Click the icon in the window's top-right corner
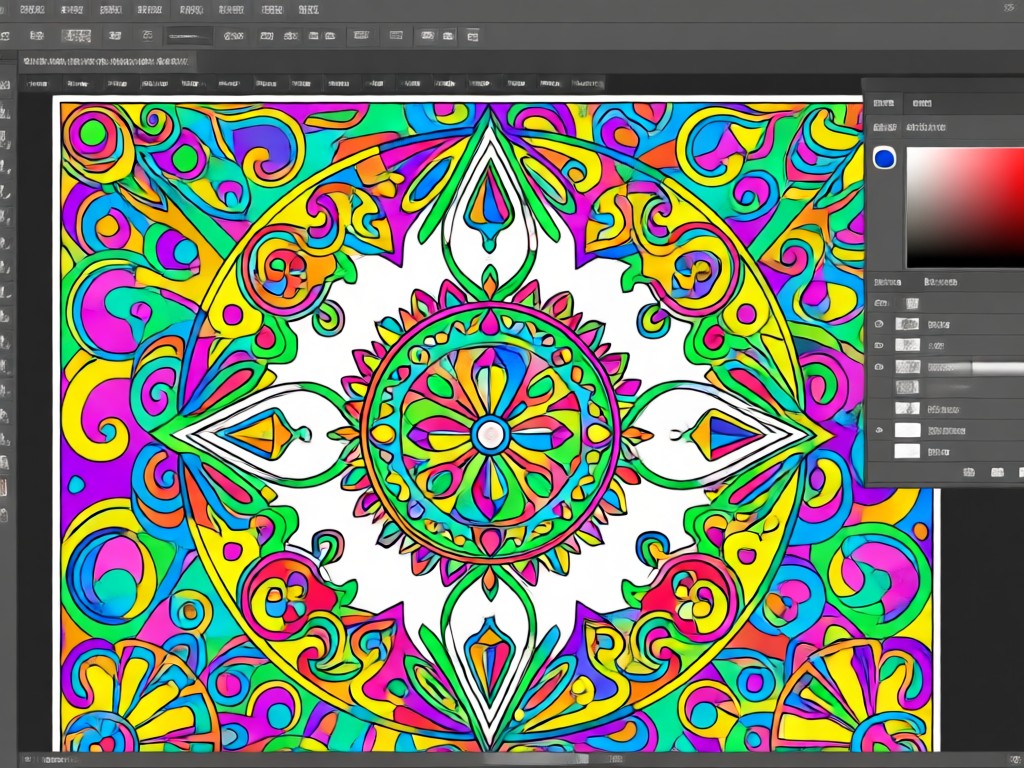1024x768 pixels. [1009, 8]
